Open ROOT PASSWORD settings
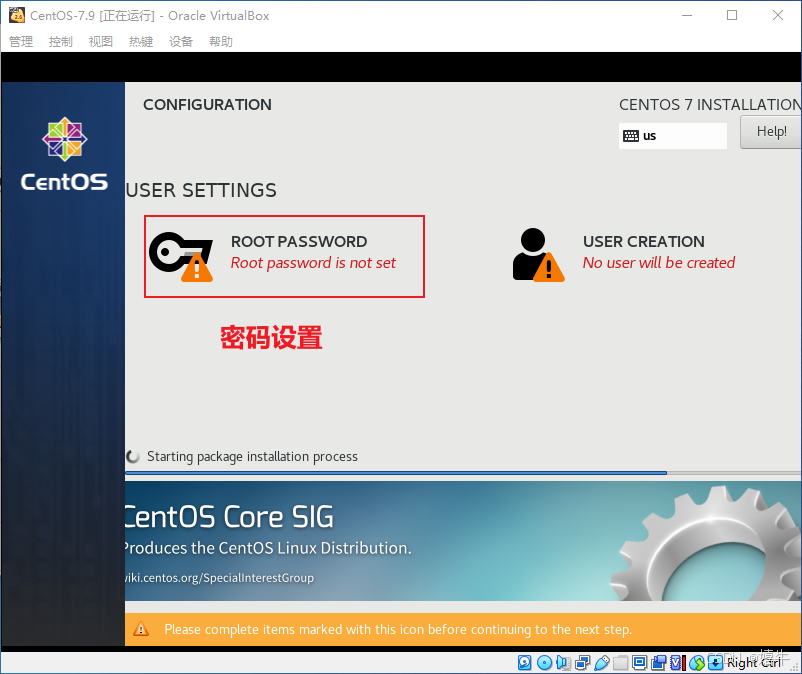The image size is (802, 674). (284, 256)
